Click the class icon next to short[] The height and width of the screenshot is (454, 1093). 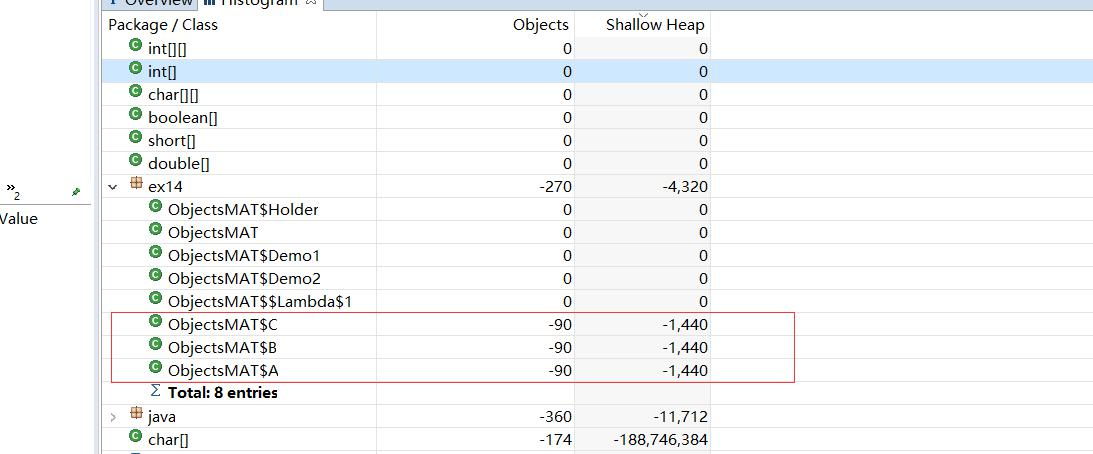136,137
